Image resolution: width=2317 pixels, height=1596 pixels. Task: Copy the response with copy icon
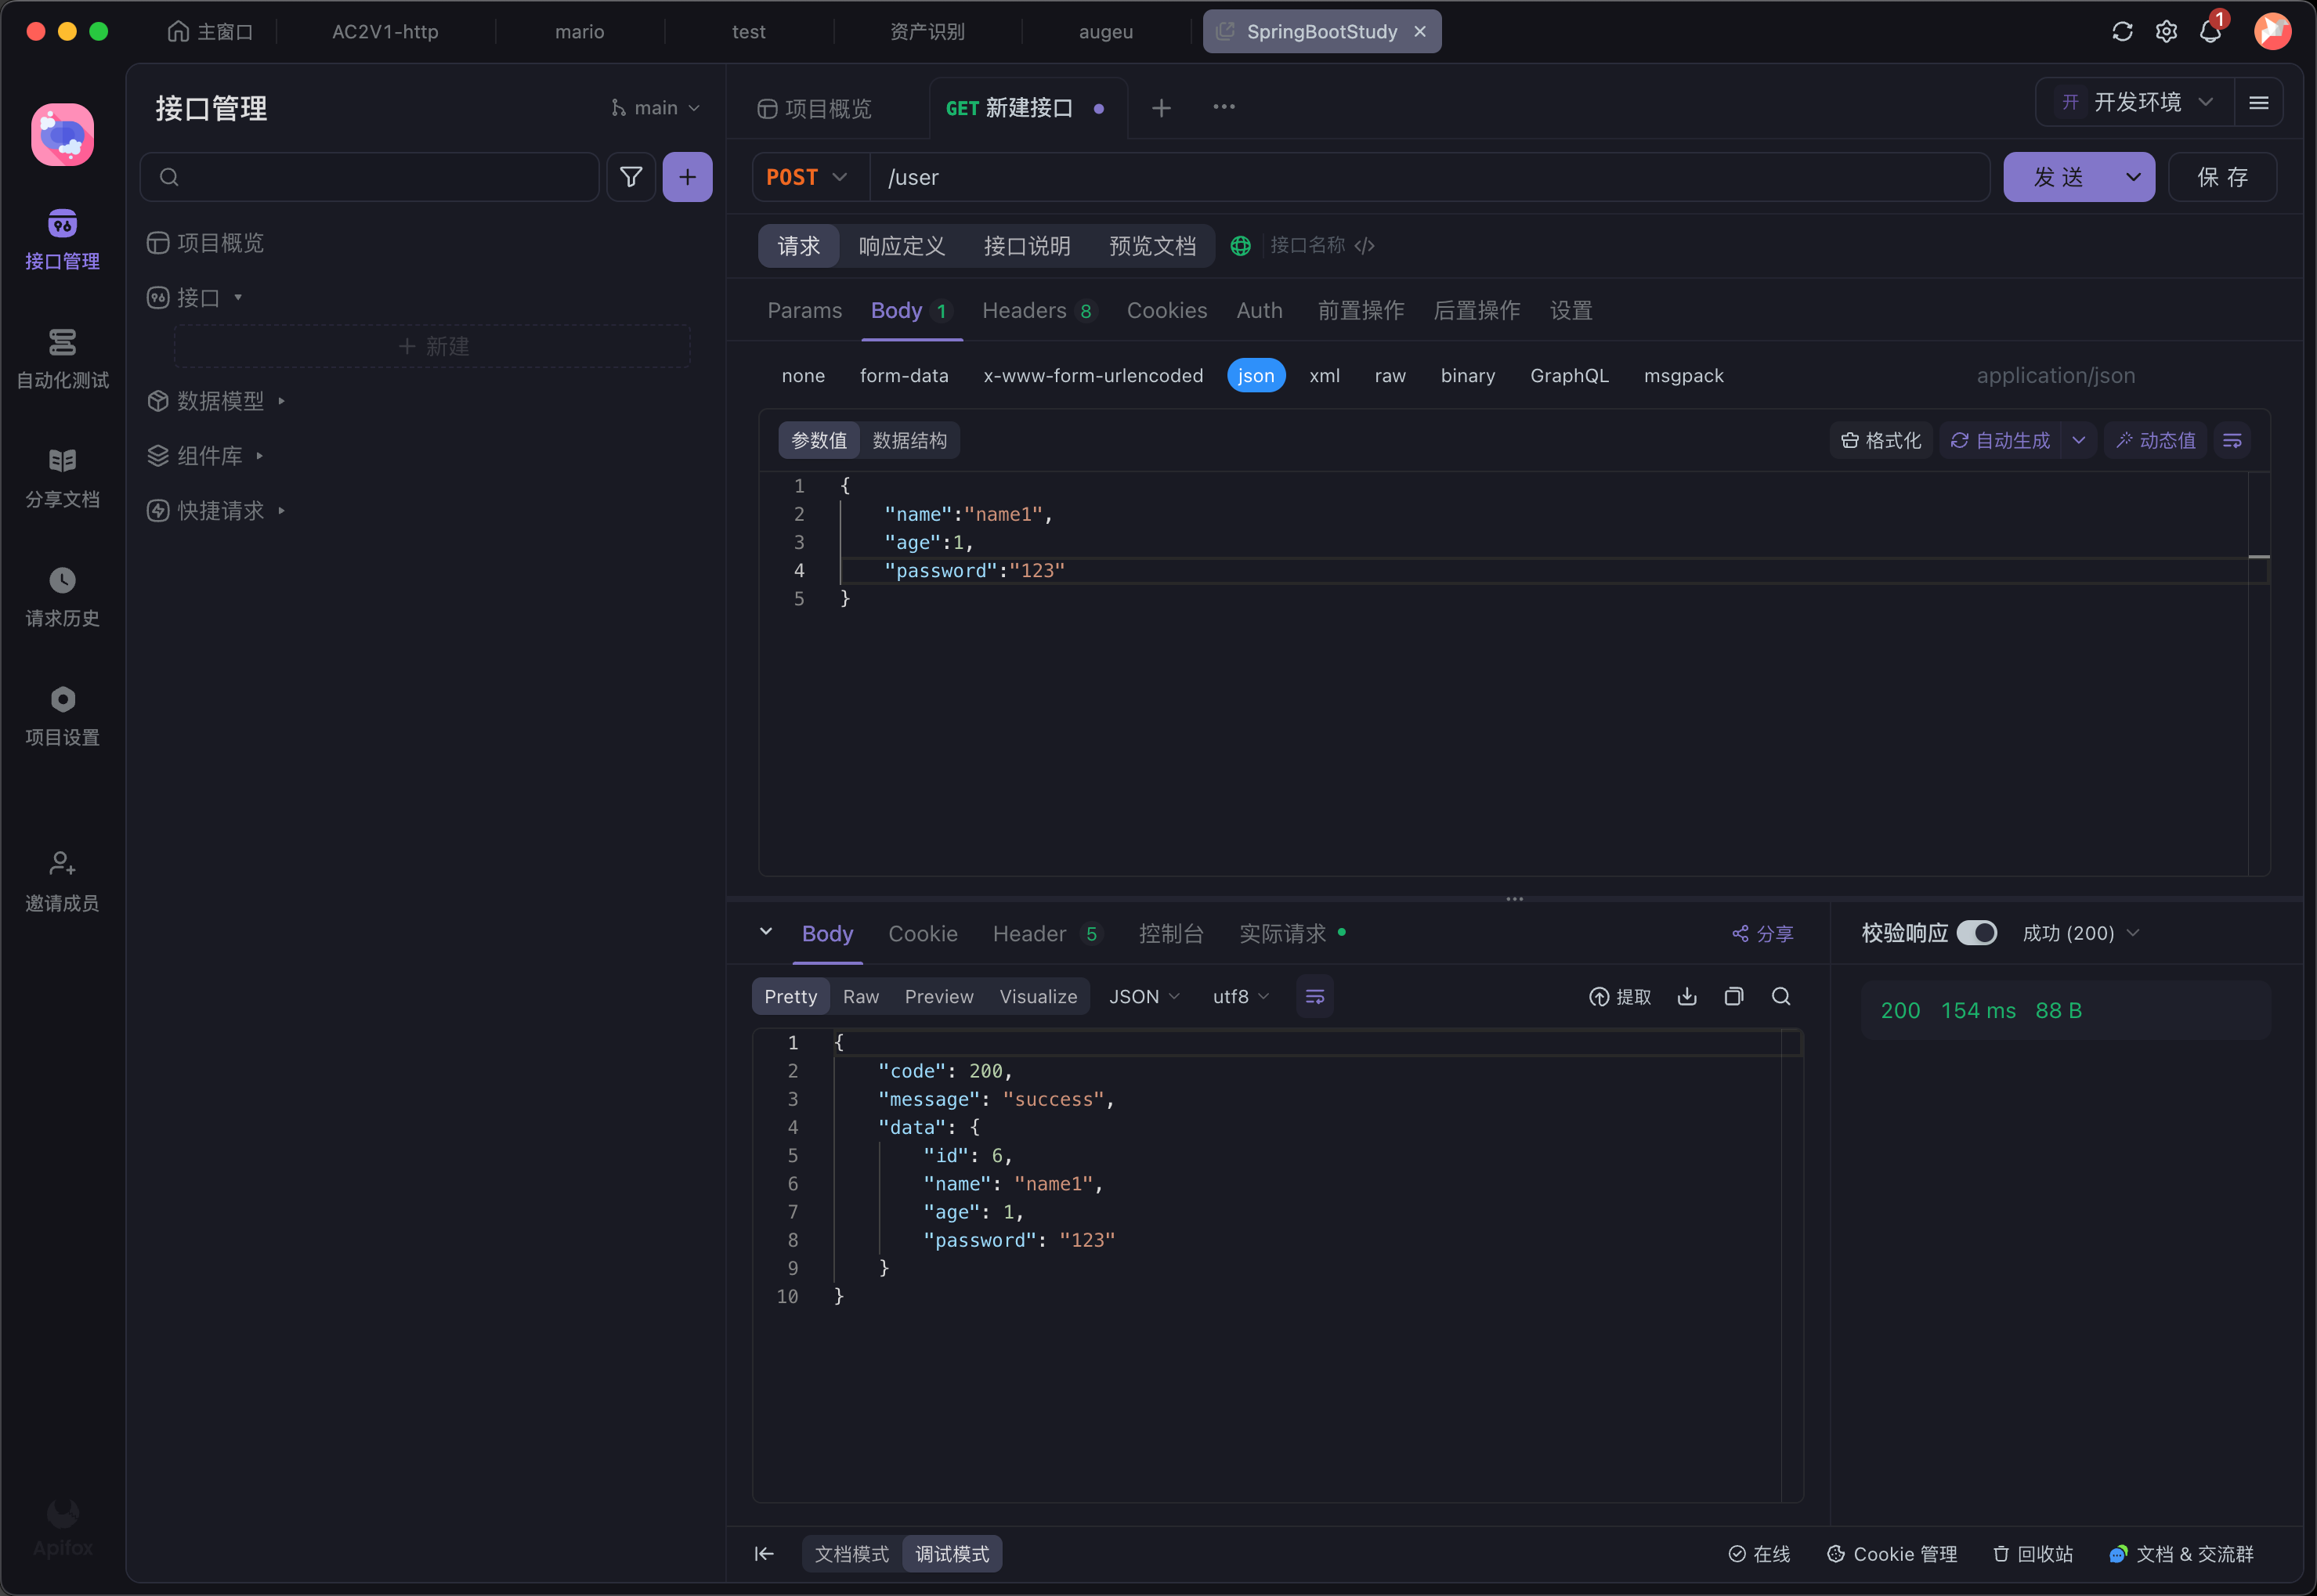click(x=1734, y=996)
